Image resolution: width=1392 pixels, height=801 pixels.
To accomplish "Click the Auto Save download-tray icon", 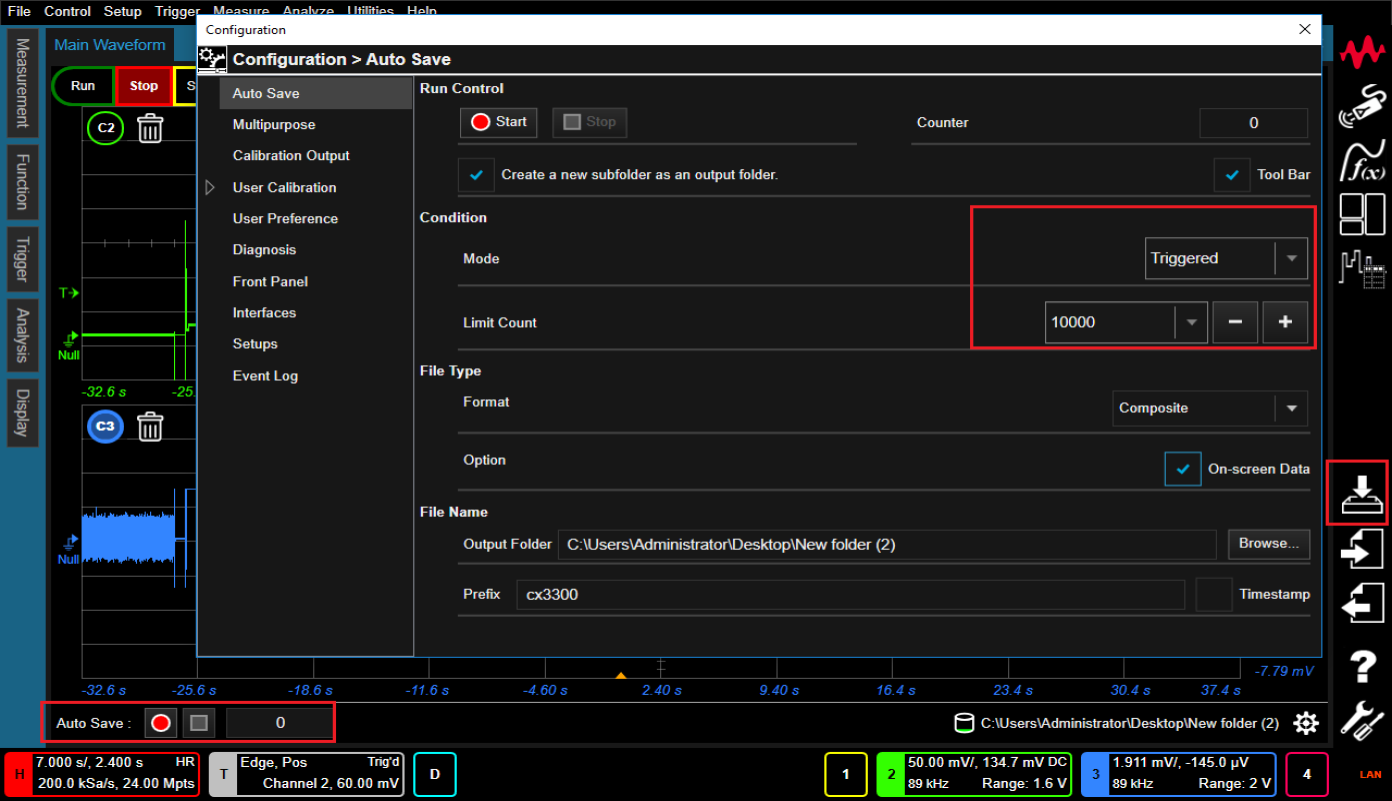I will coord(1362,493).
